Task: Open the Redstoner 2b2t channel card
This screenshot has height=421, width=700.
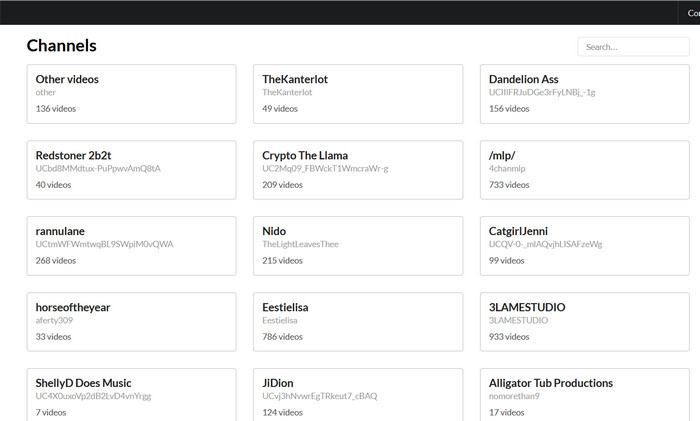Action: click(x=132, y=170)
